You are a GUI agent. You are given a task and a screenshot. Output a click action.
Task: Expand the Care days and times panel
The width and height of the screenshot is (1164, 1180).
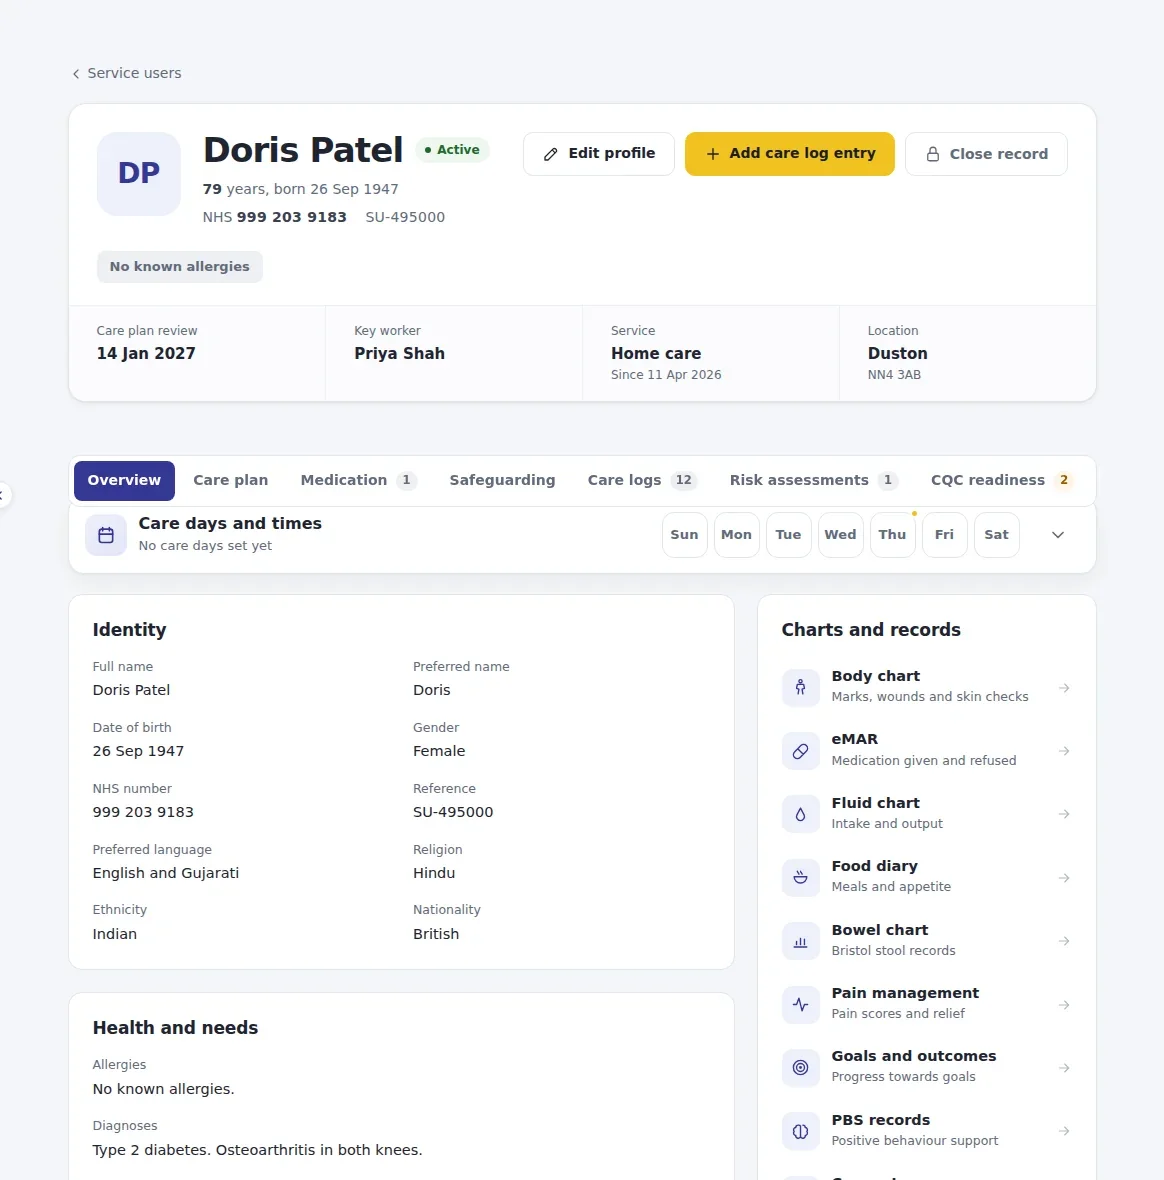(1057, 535)
